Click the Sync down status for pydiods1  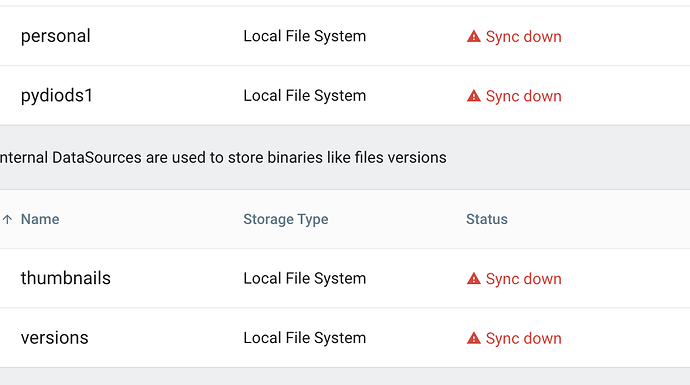(x=523, y=96)
